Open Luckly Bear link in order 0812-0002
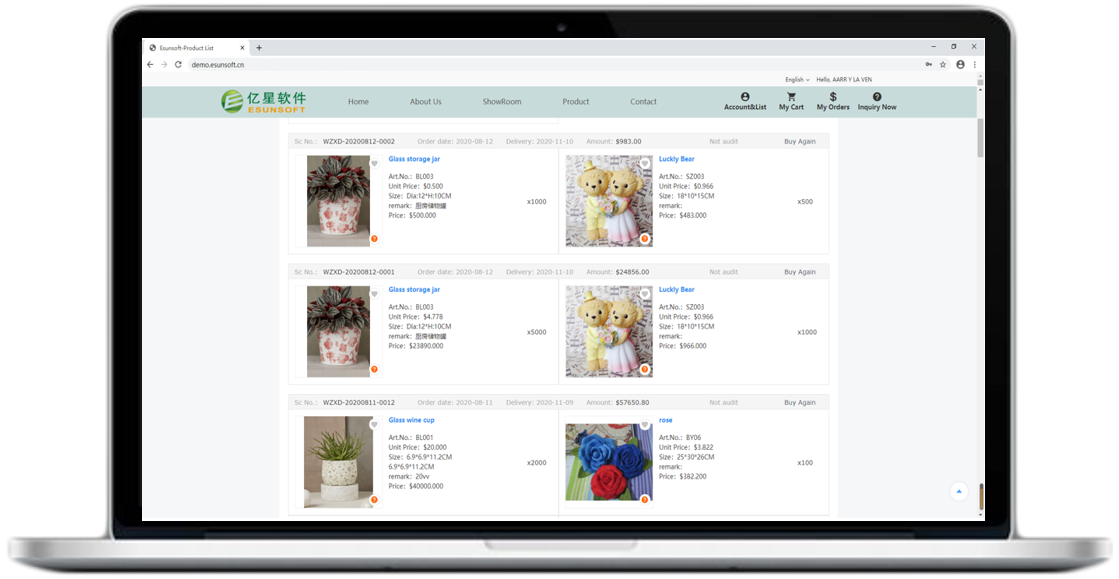 (677, 159)
